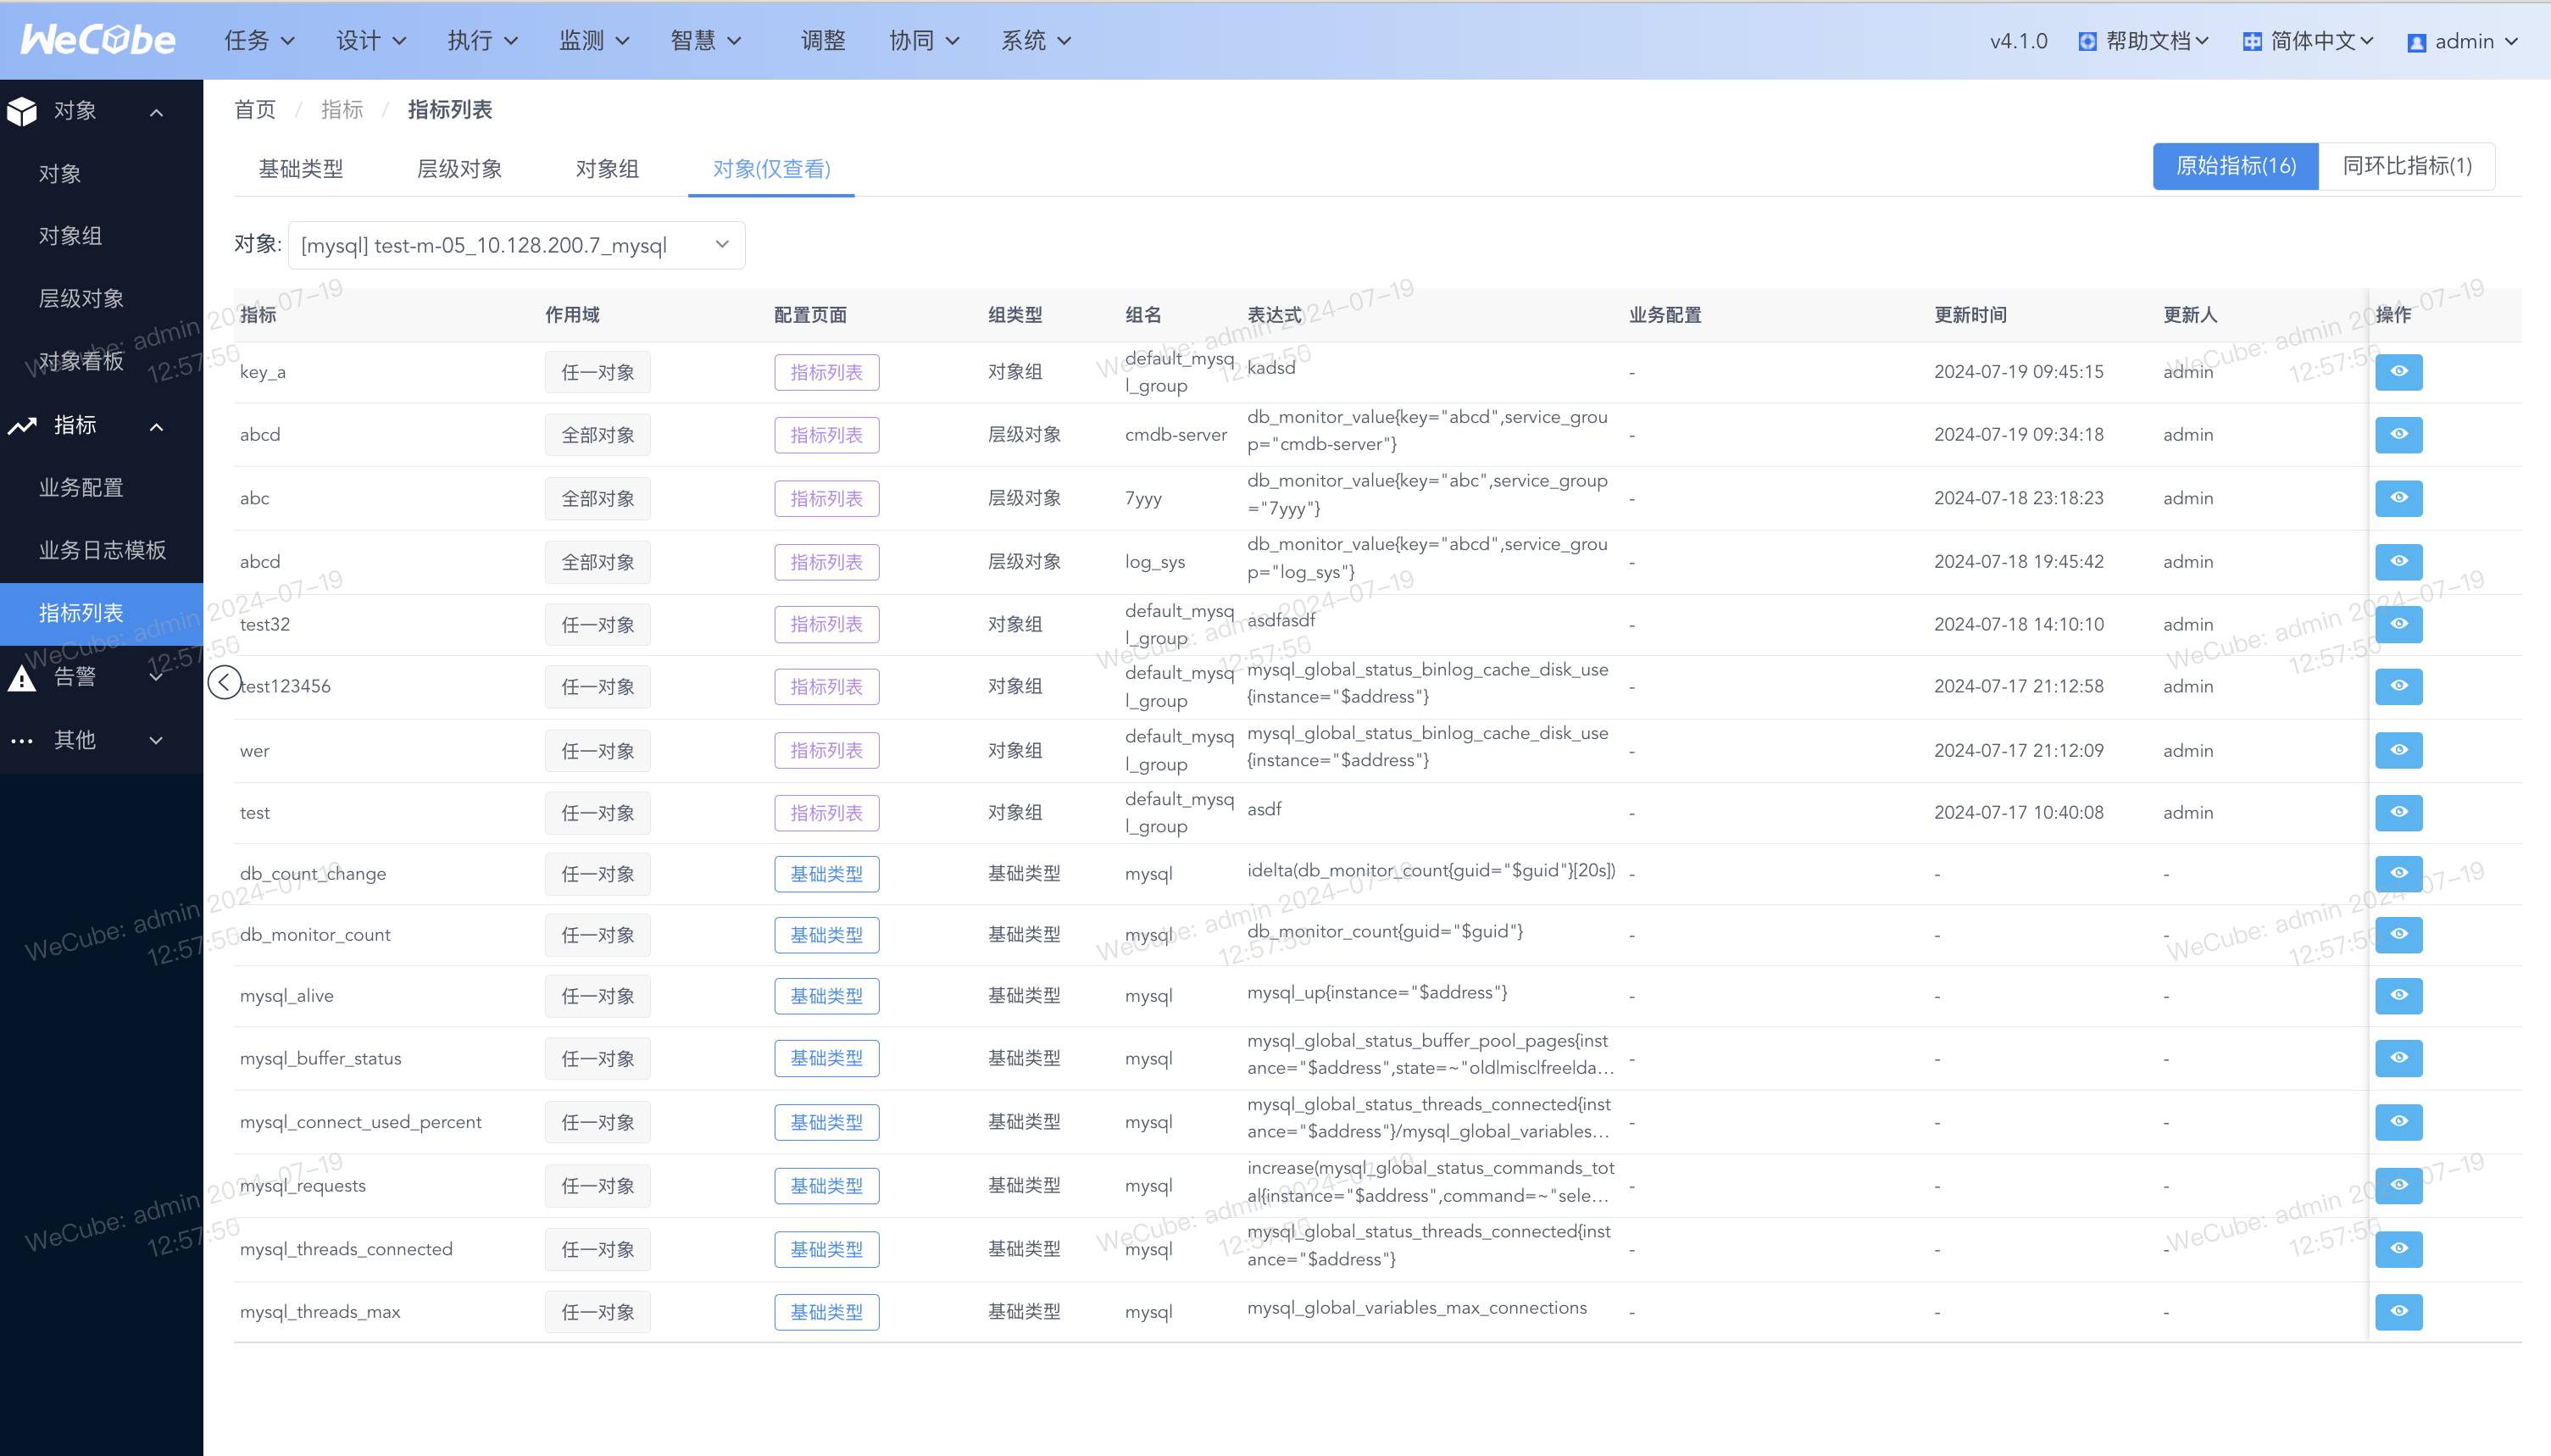
Task: Switch to 基础类型 tab
Action: [301, 169]
